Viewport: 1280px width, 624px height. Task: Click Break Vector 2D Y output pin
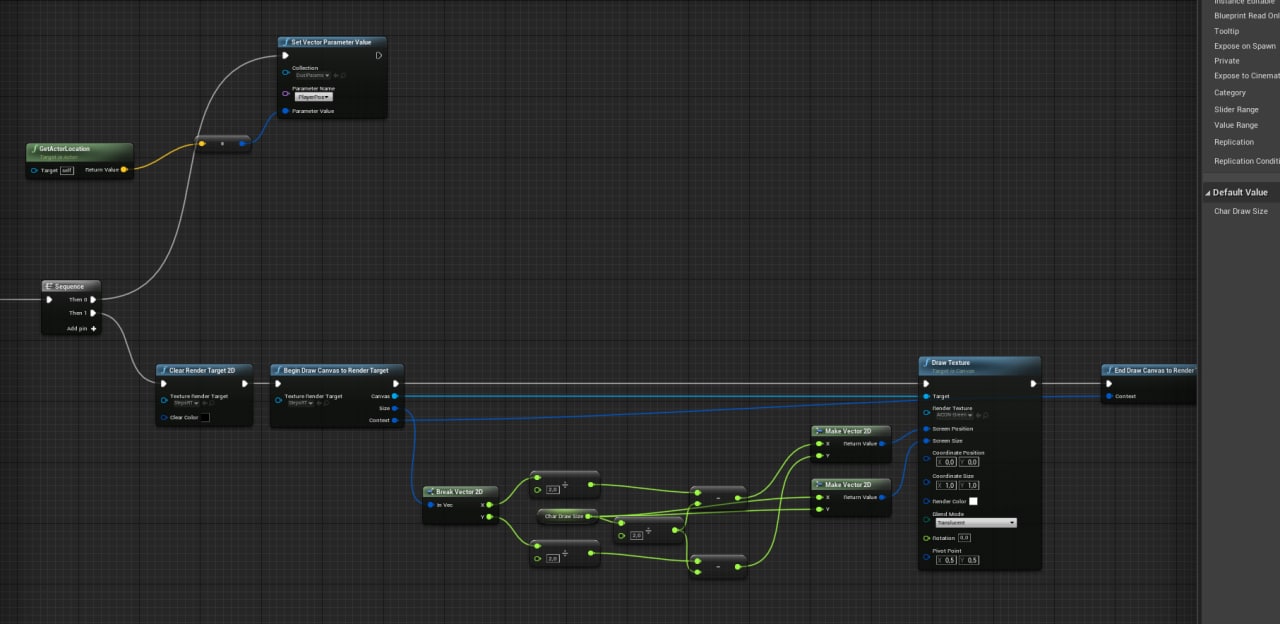[x=491, y=517]
